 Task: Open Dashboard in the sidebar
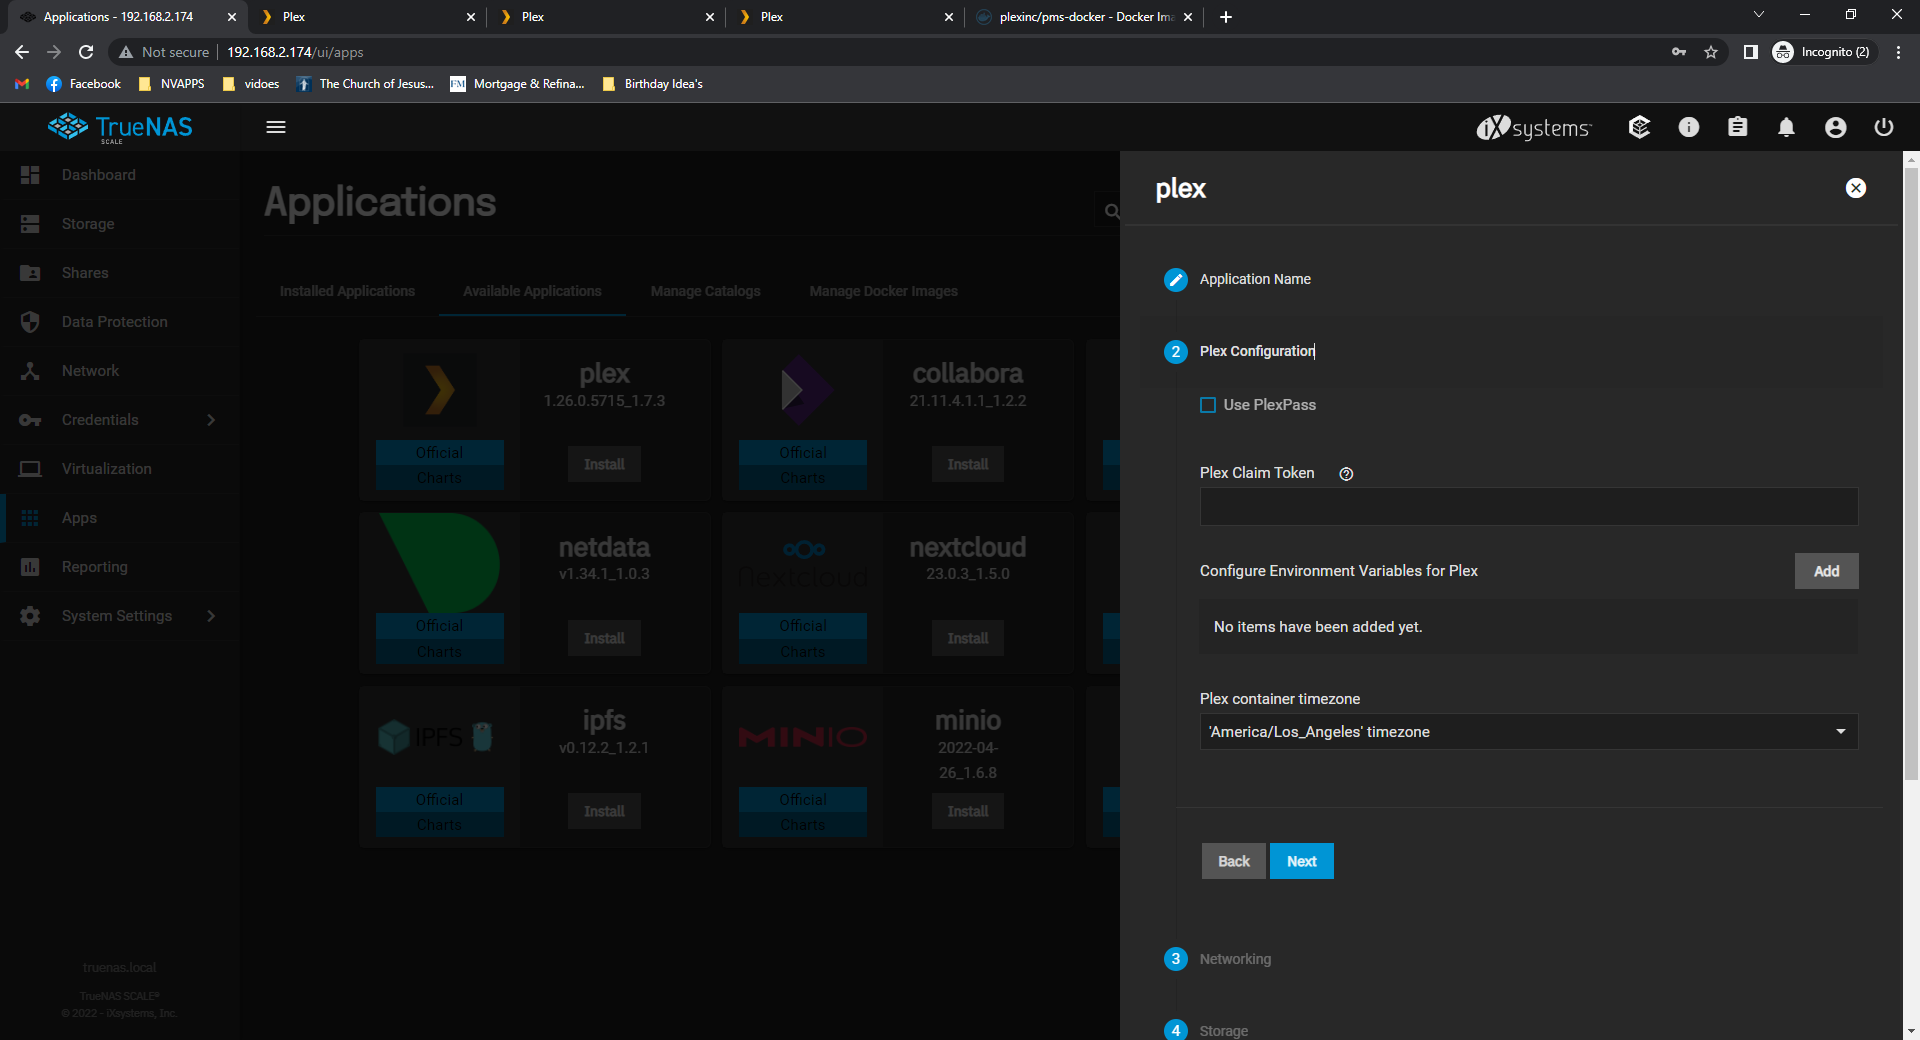(120, 175)
